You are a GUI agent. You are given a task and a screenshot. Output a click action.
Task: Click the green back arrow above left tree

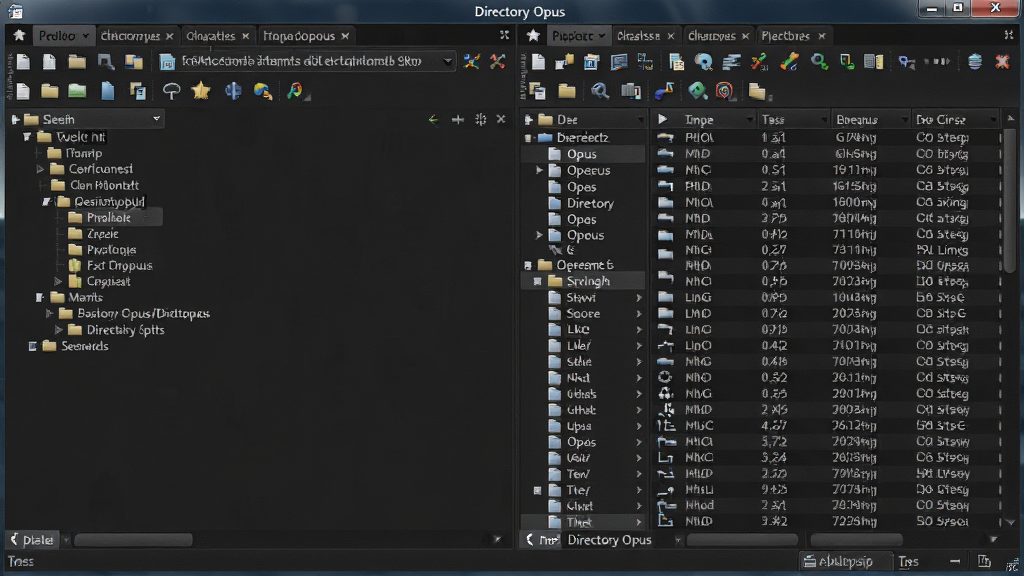[433, 120]
